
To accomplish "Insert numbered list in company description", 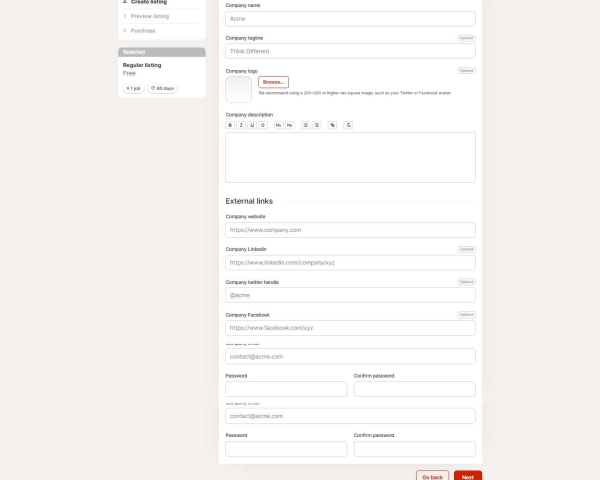I will click(x=317, y=125).
